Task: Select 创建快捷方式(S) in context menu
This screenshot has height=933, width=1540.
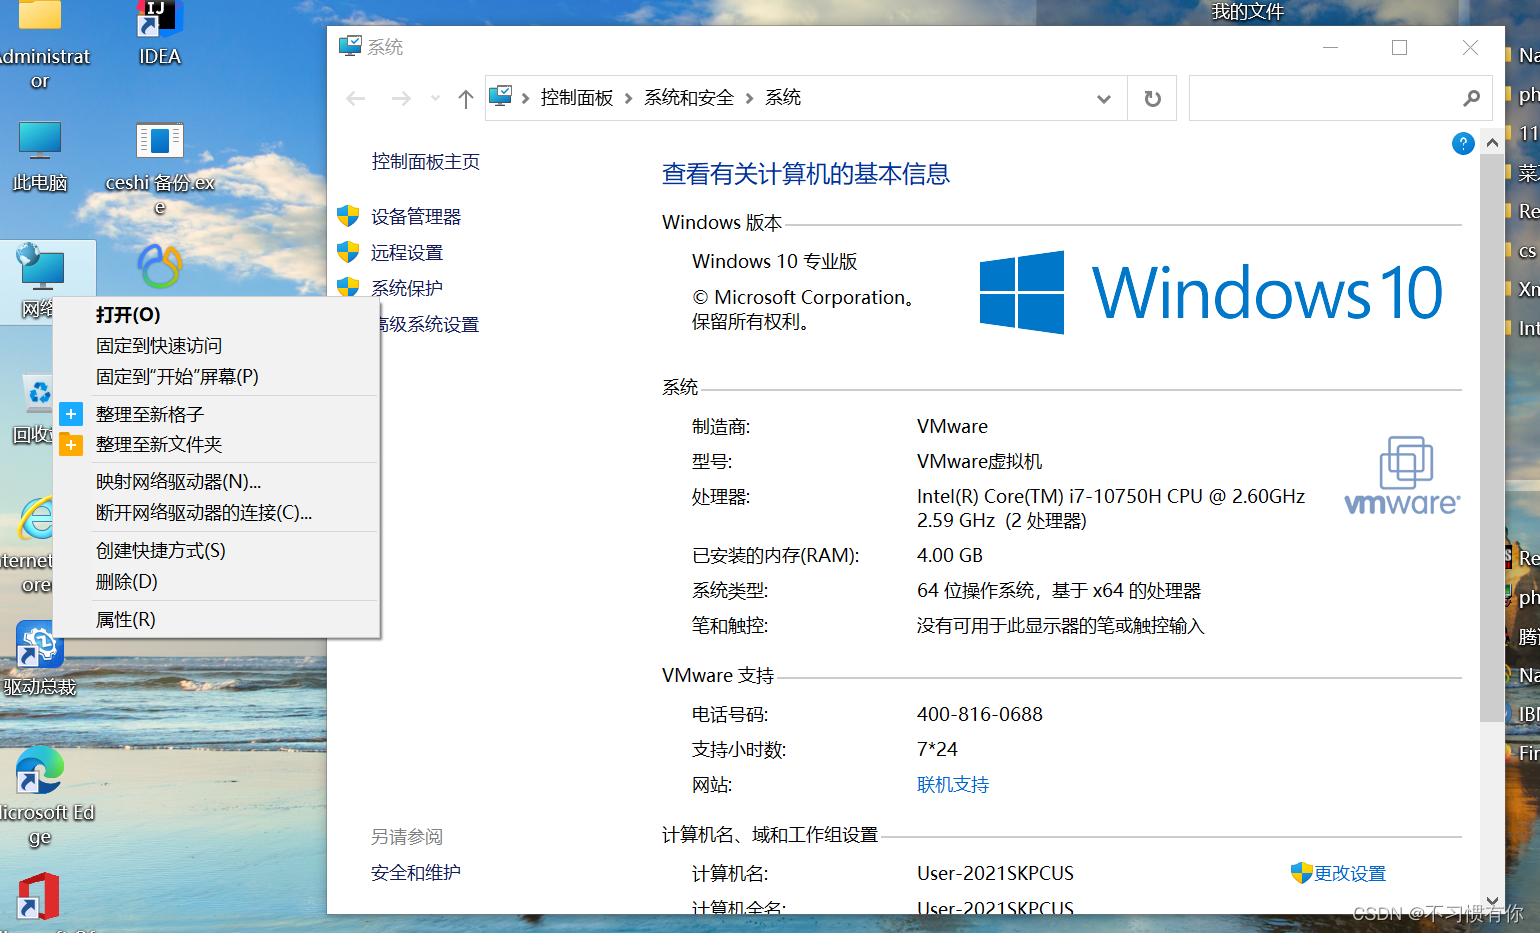Action: [x=216, y=551]
